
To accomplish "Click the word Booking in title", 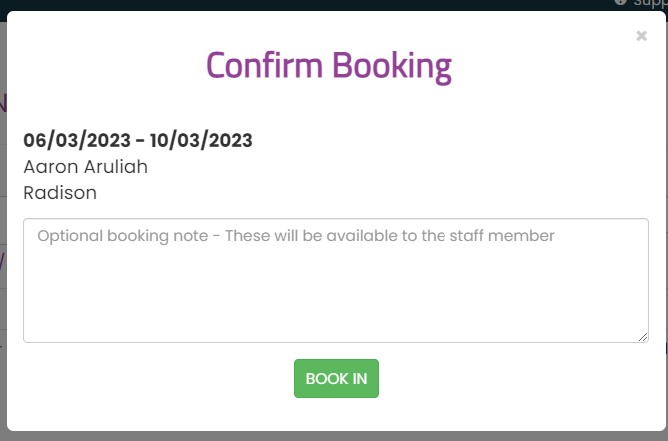I will tap(392, 66).
